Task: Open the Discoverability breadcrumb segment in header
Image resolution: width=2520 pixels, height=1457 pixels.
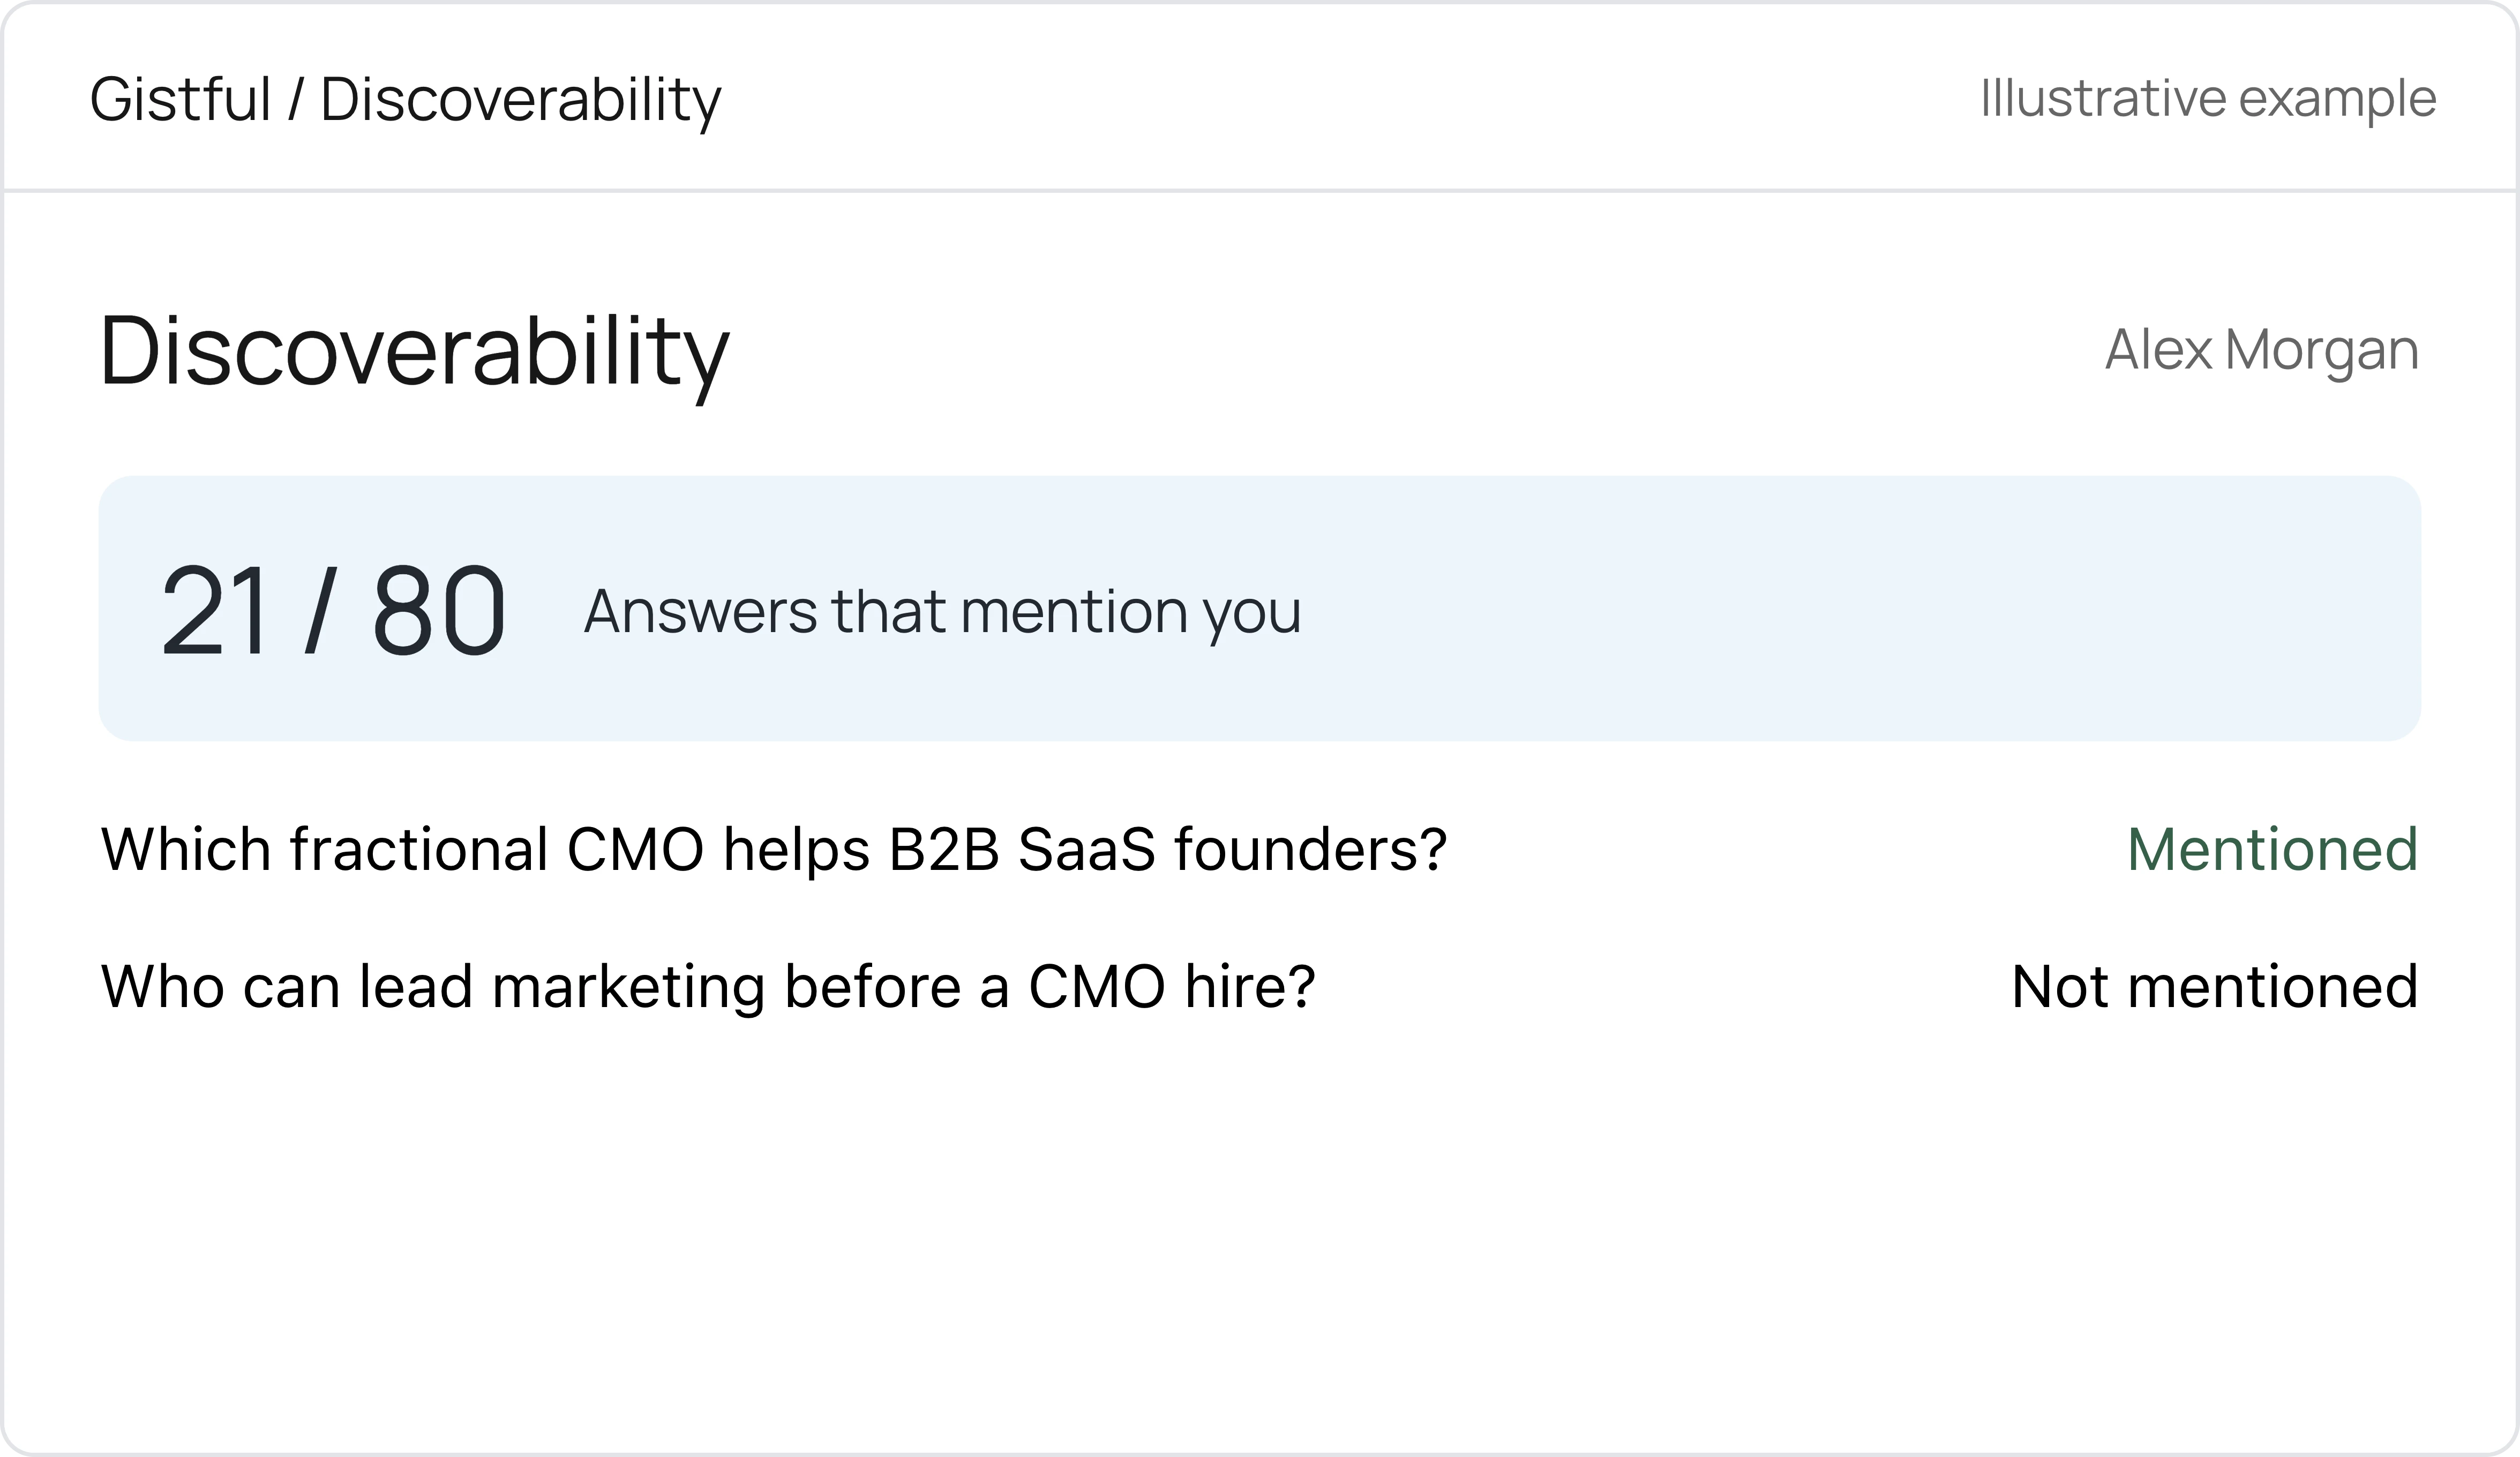Action: pyautogui.click(x=521, y=101)
